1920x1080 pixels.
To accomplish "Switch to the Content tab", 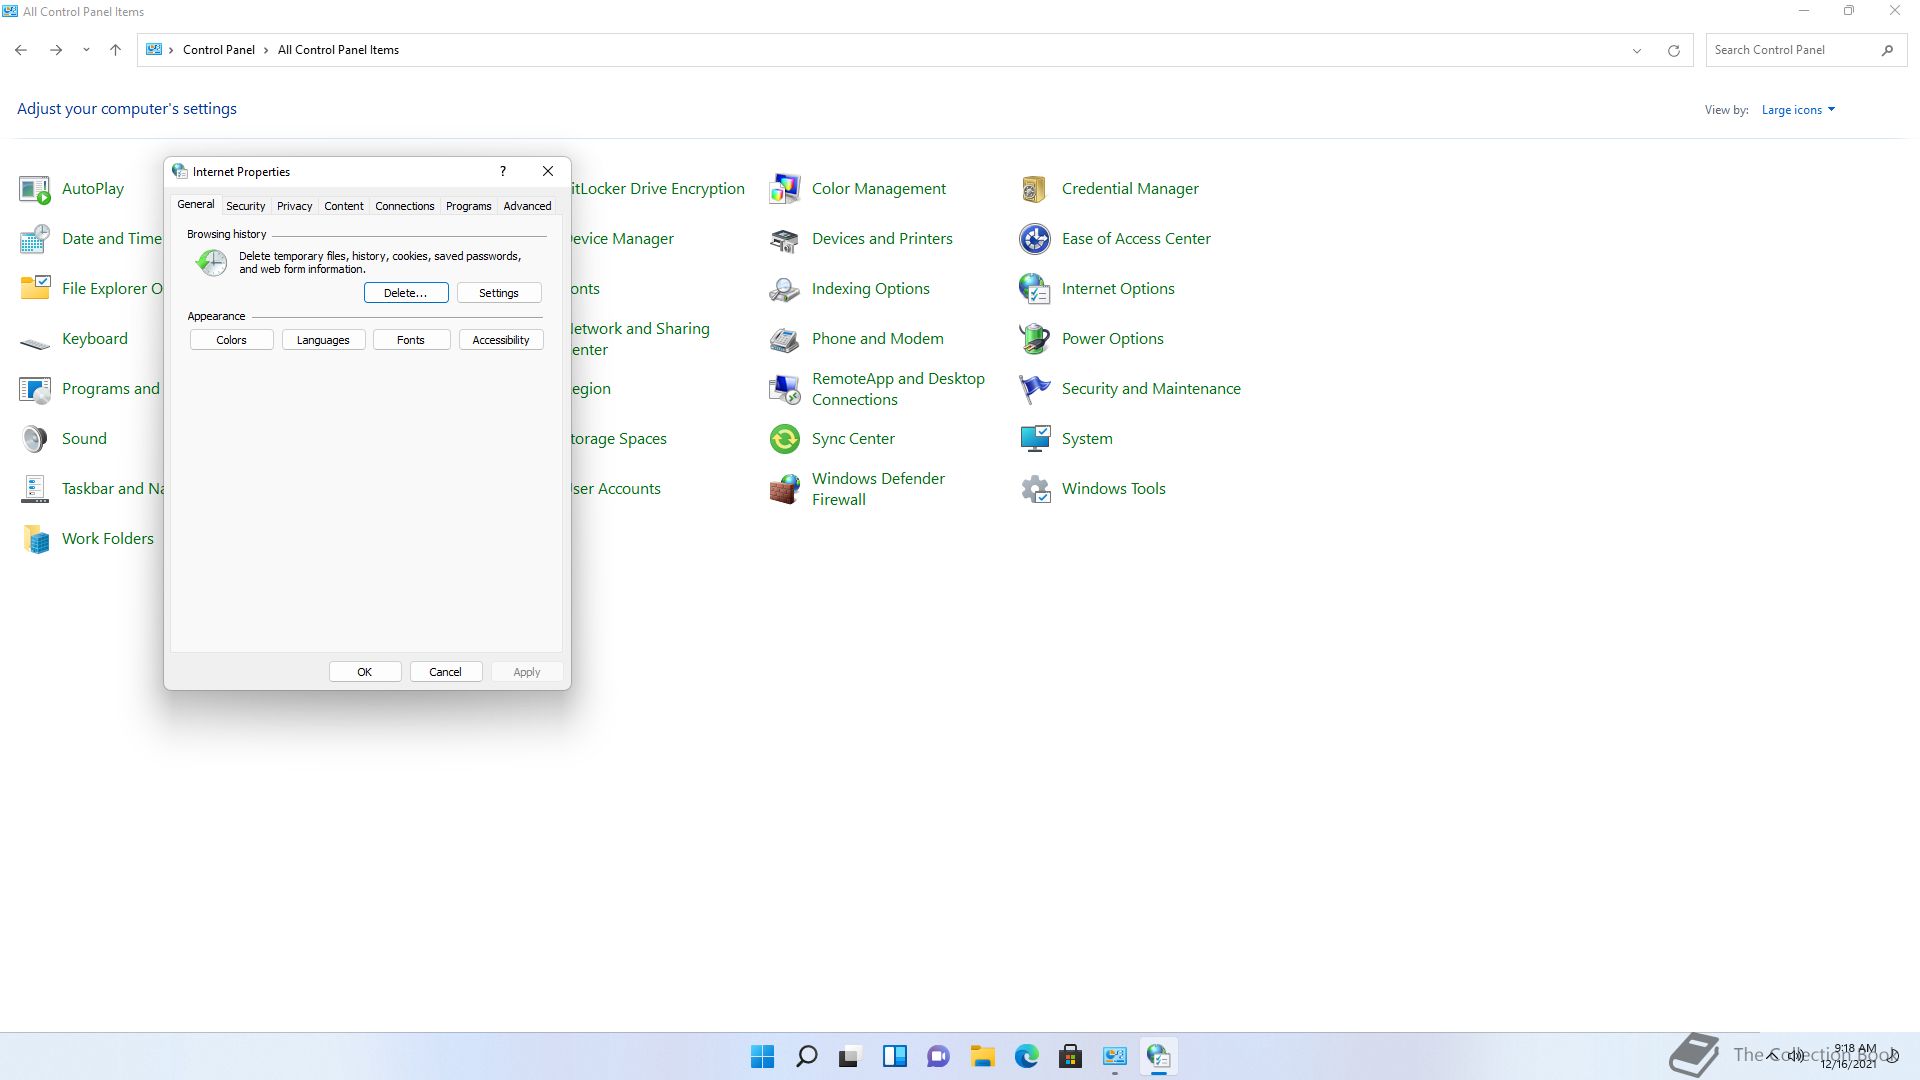I will pos(343,206).
